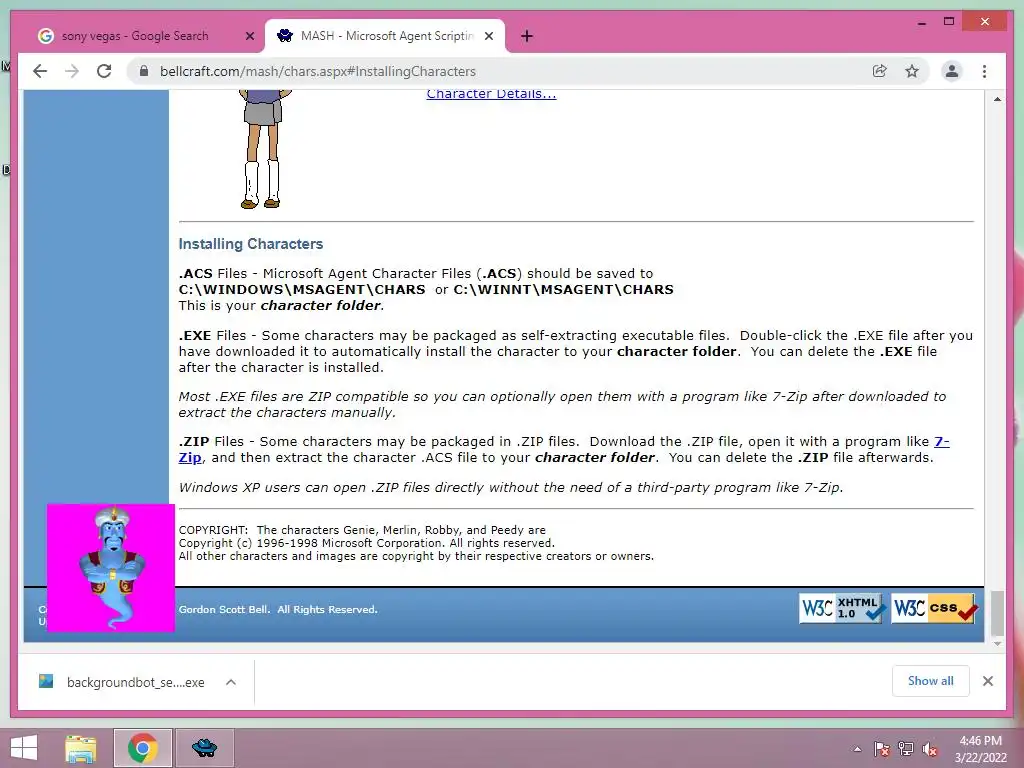Close the sony vegas Google Search tab
Screen dimensions: 1024x768
[x=249, y=36]
